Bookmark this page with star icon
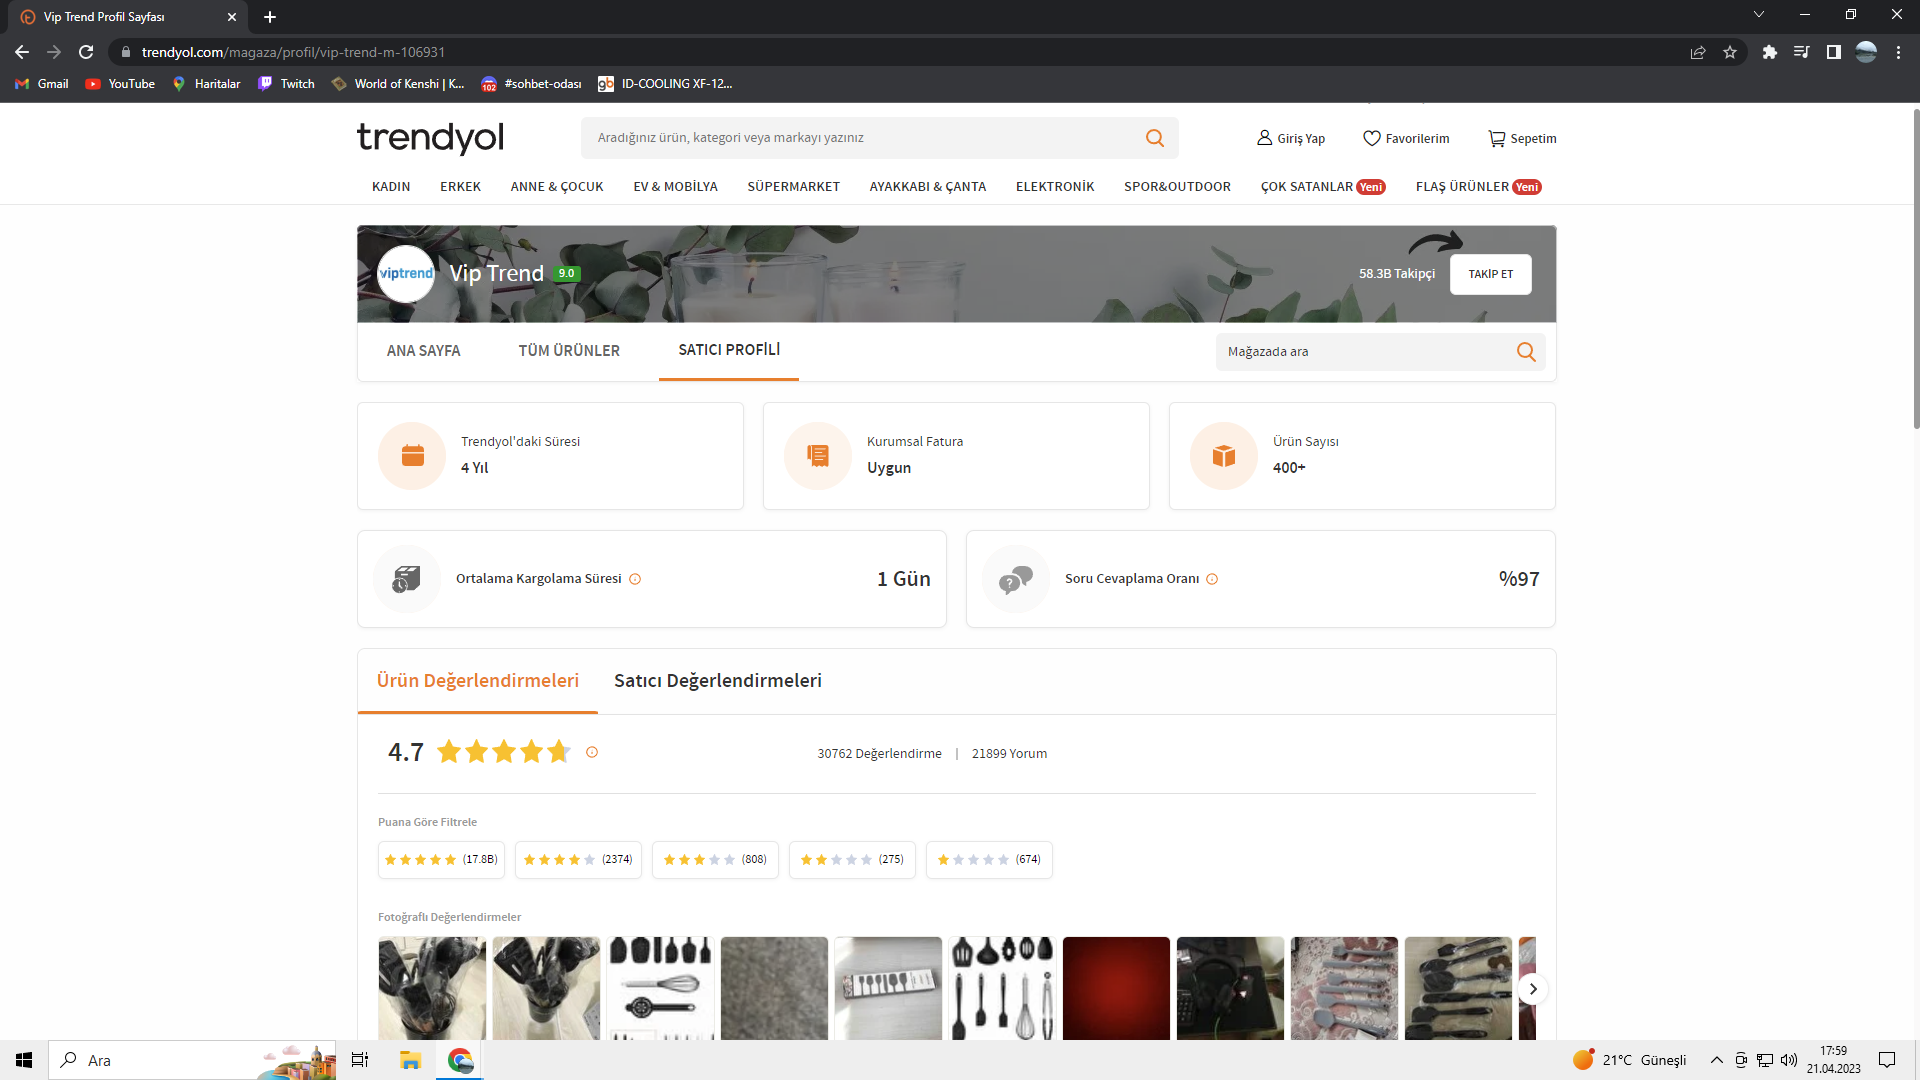 point(1730,52)
